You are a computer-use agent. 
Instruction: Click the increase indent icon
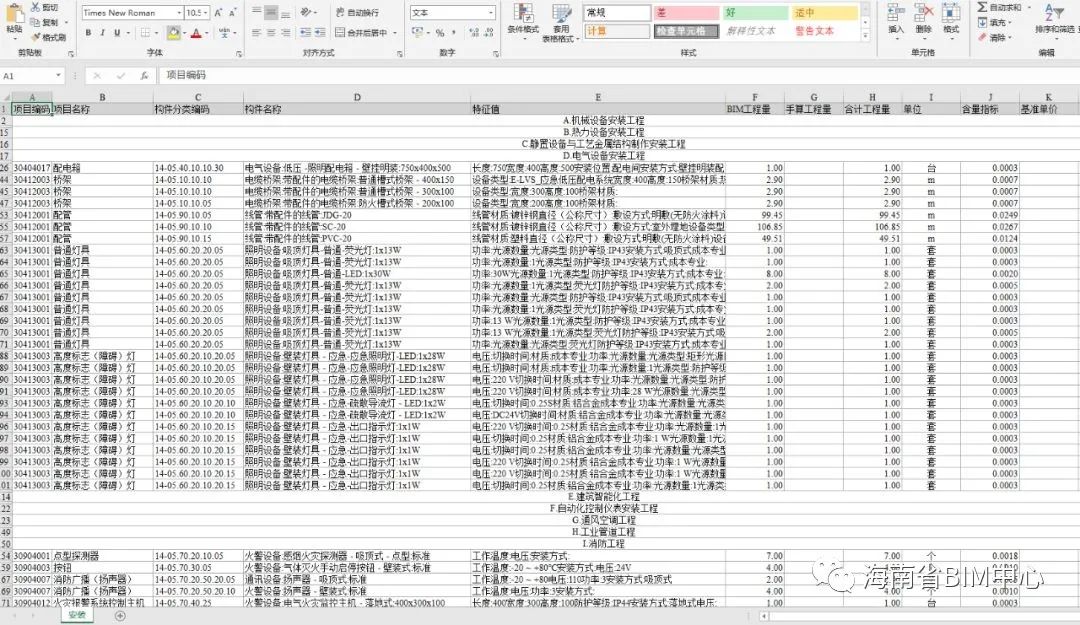point(320,32)
